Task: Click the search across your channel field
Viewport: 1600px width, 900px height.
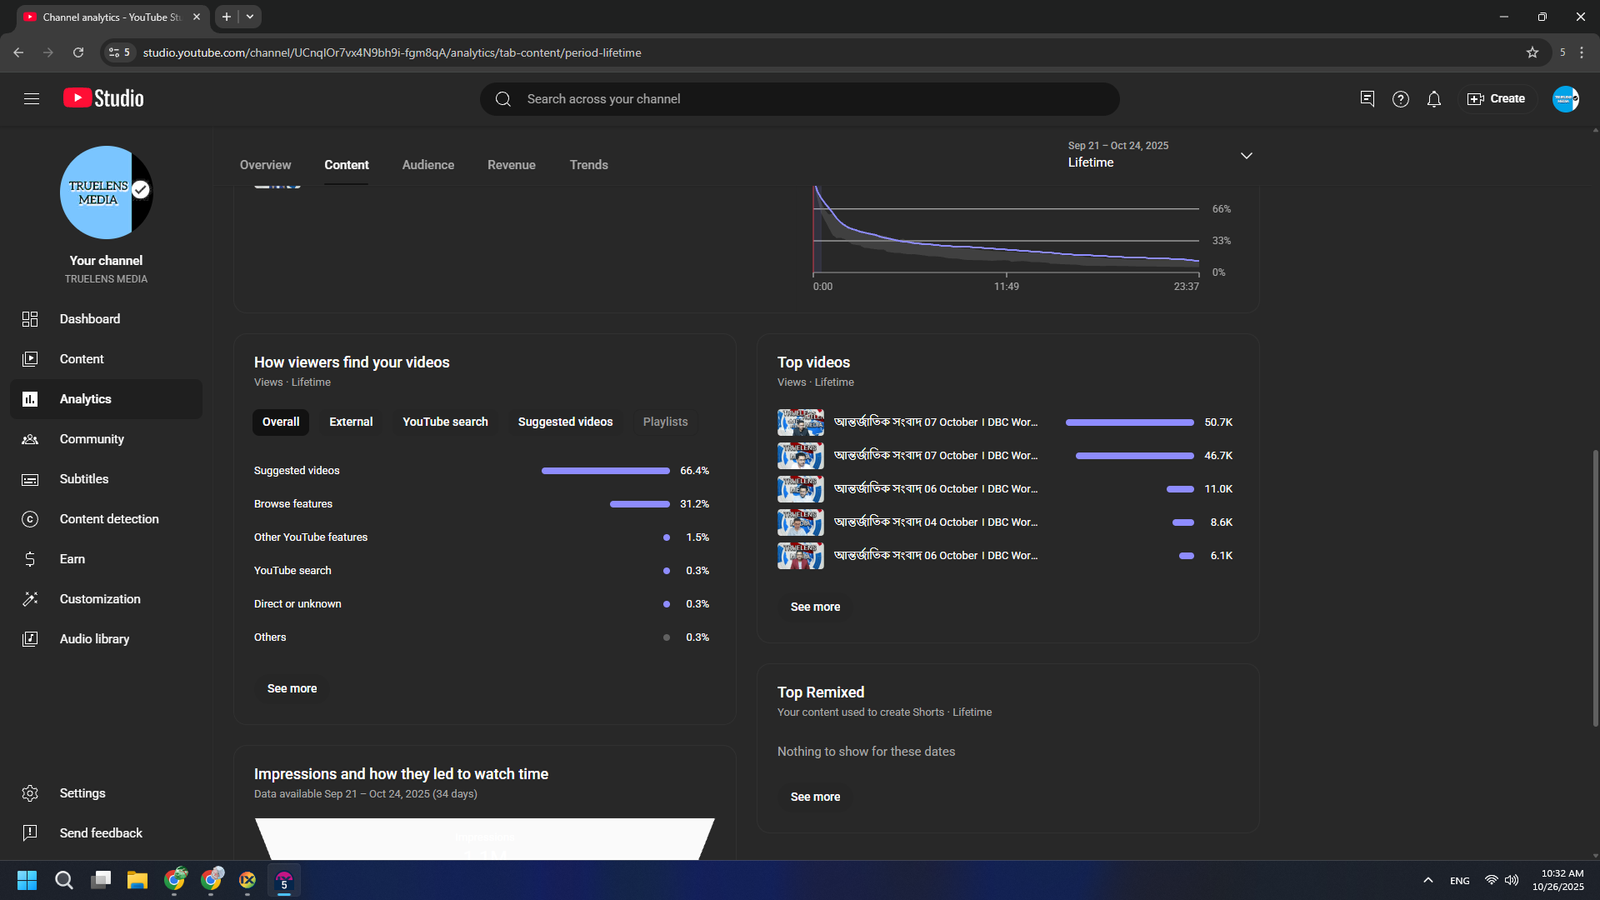Action: 800,99
